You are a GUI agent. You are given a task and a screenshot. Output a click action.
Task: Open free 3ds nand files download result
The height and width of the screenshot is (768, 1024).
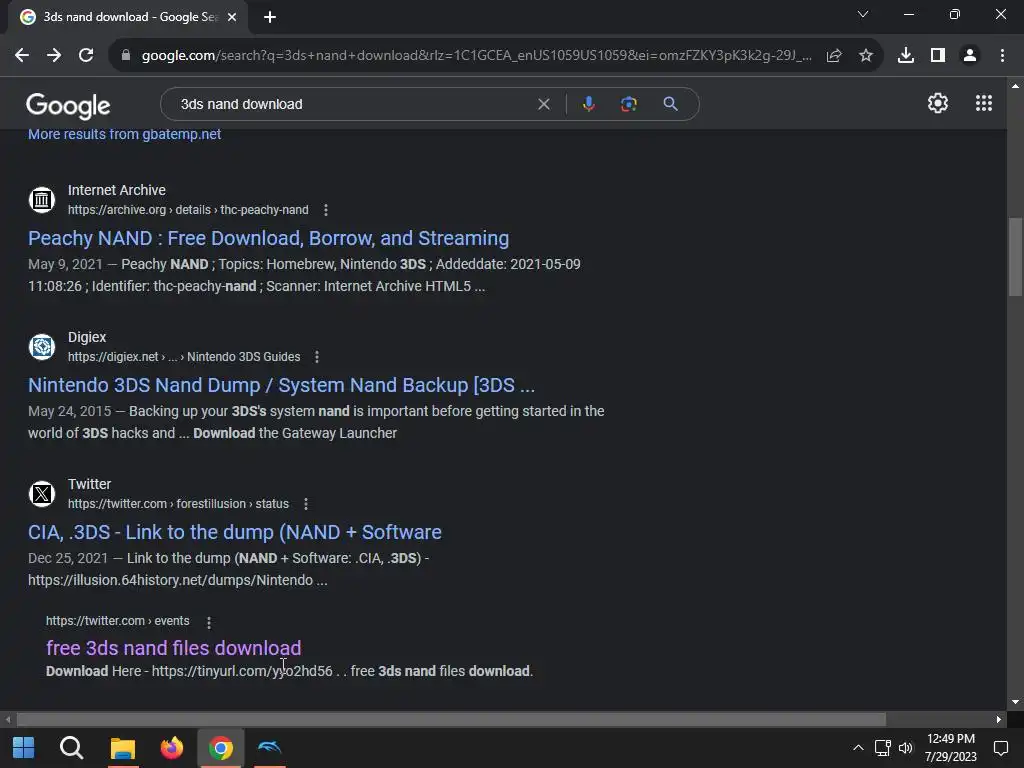[x=174, y=647]
